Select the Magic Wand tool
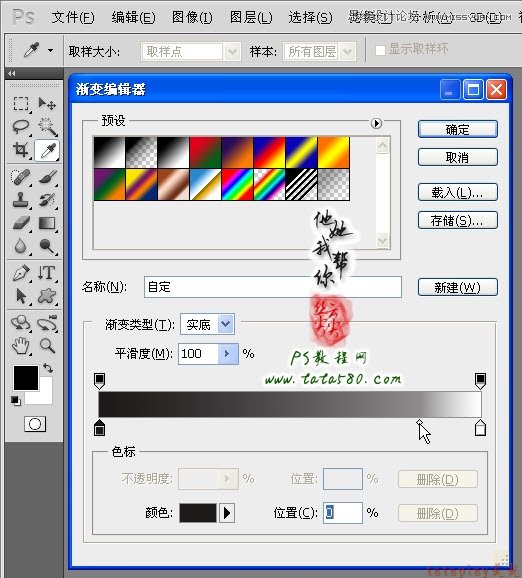 pos(48,126)
